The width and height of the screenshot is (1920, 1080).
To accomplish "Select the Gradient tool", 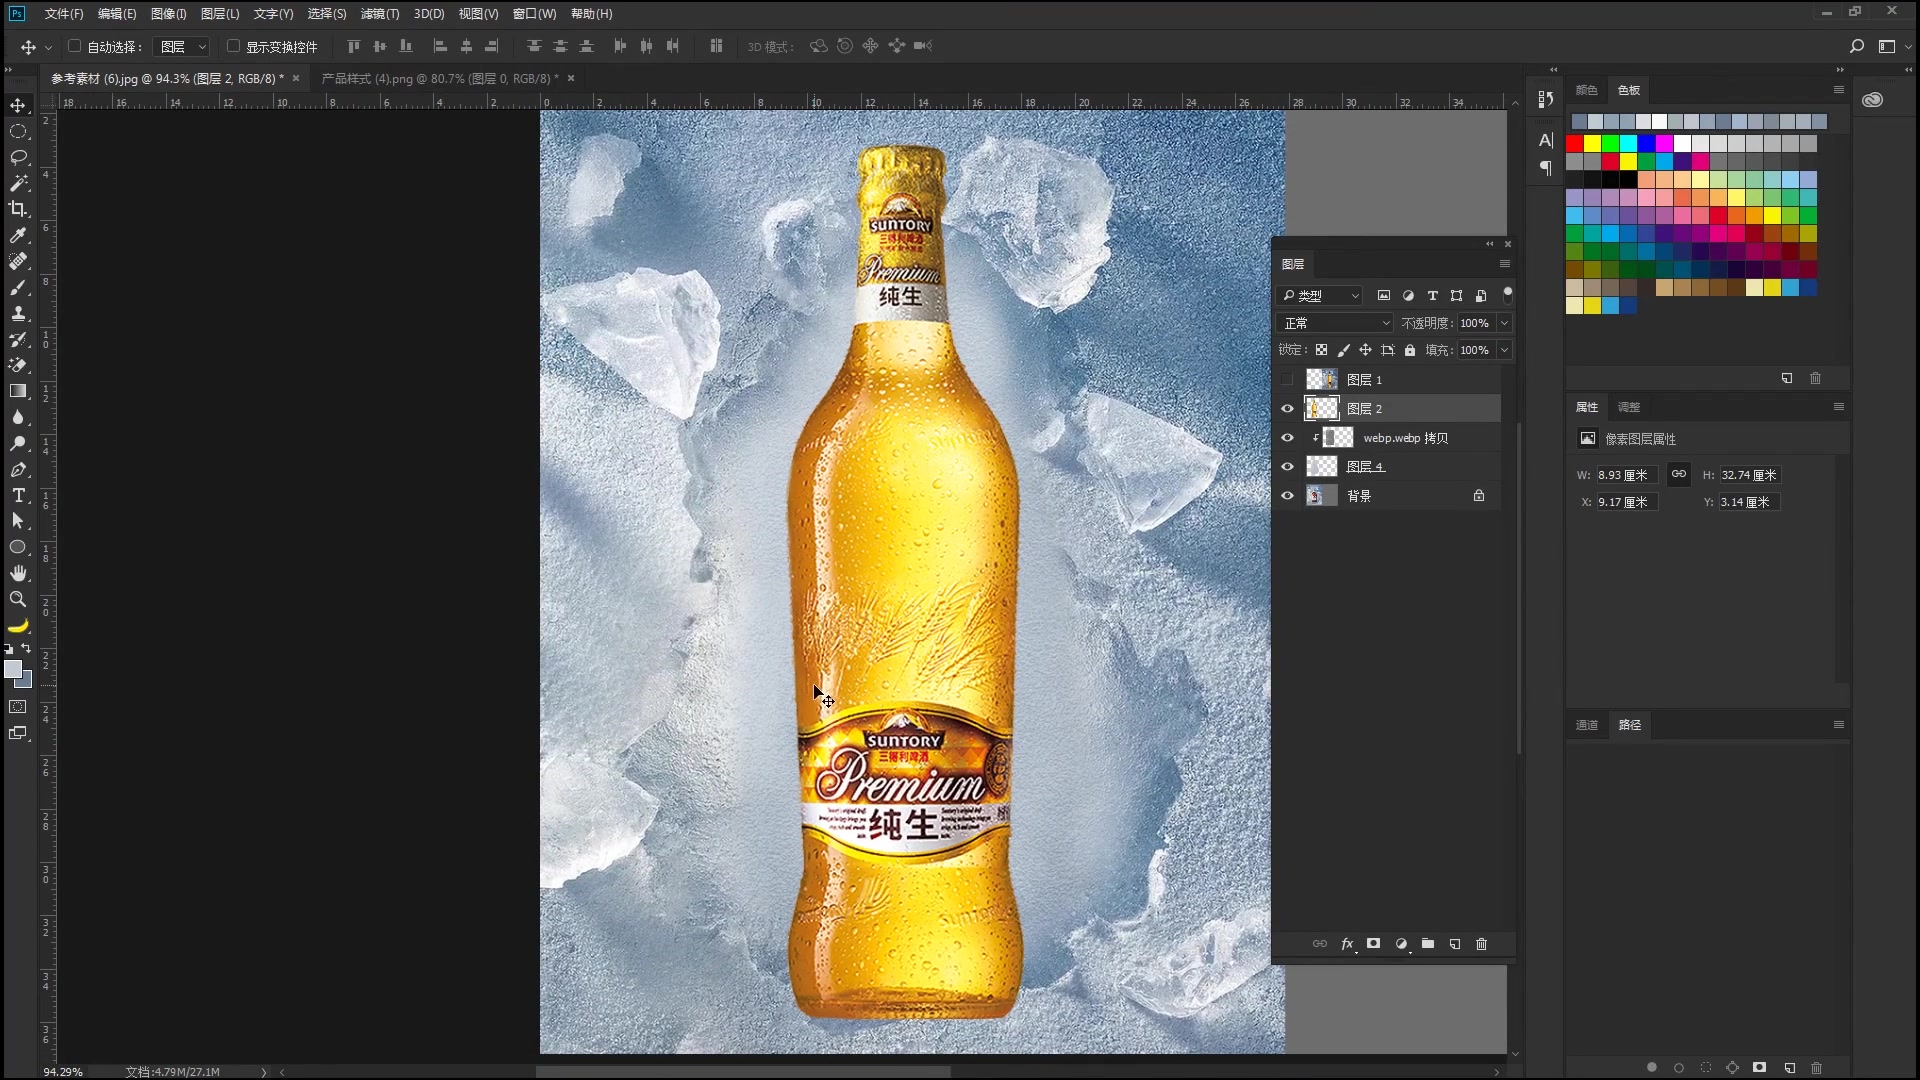I will tap(18, 391).
